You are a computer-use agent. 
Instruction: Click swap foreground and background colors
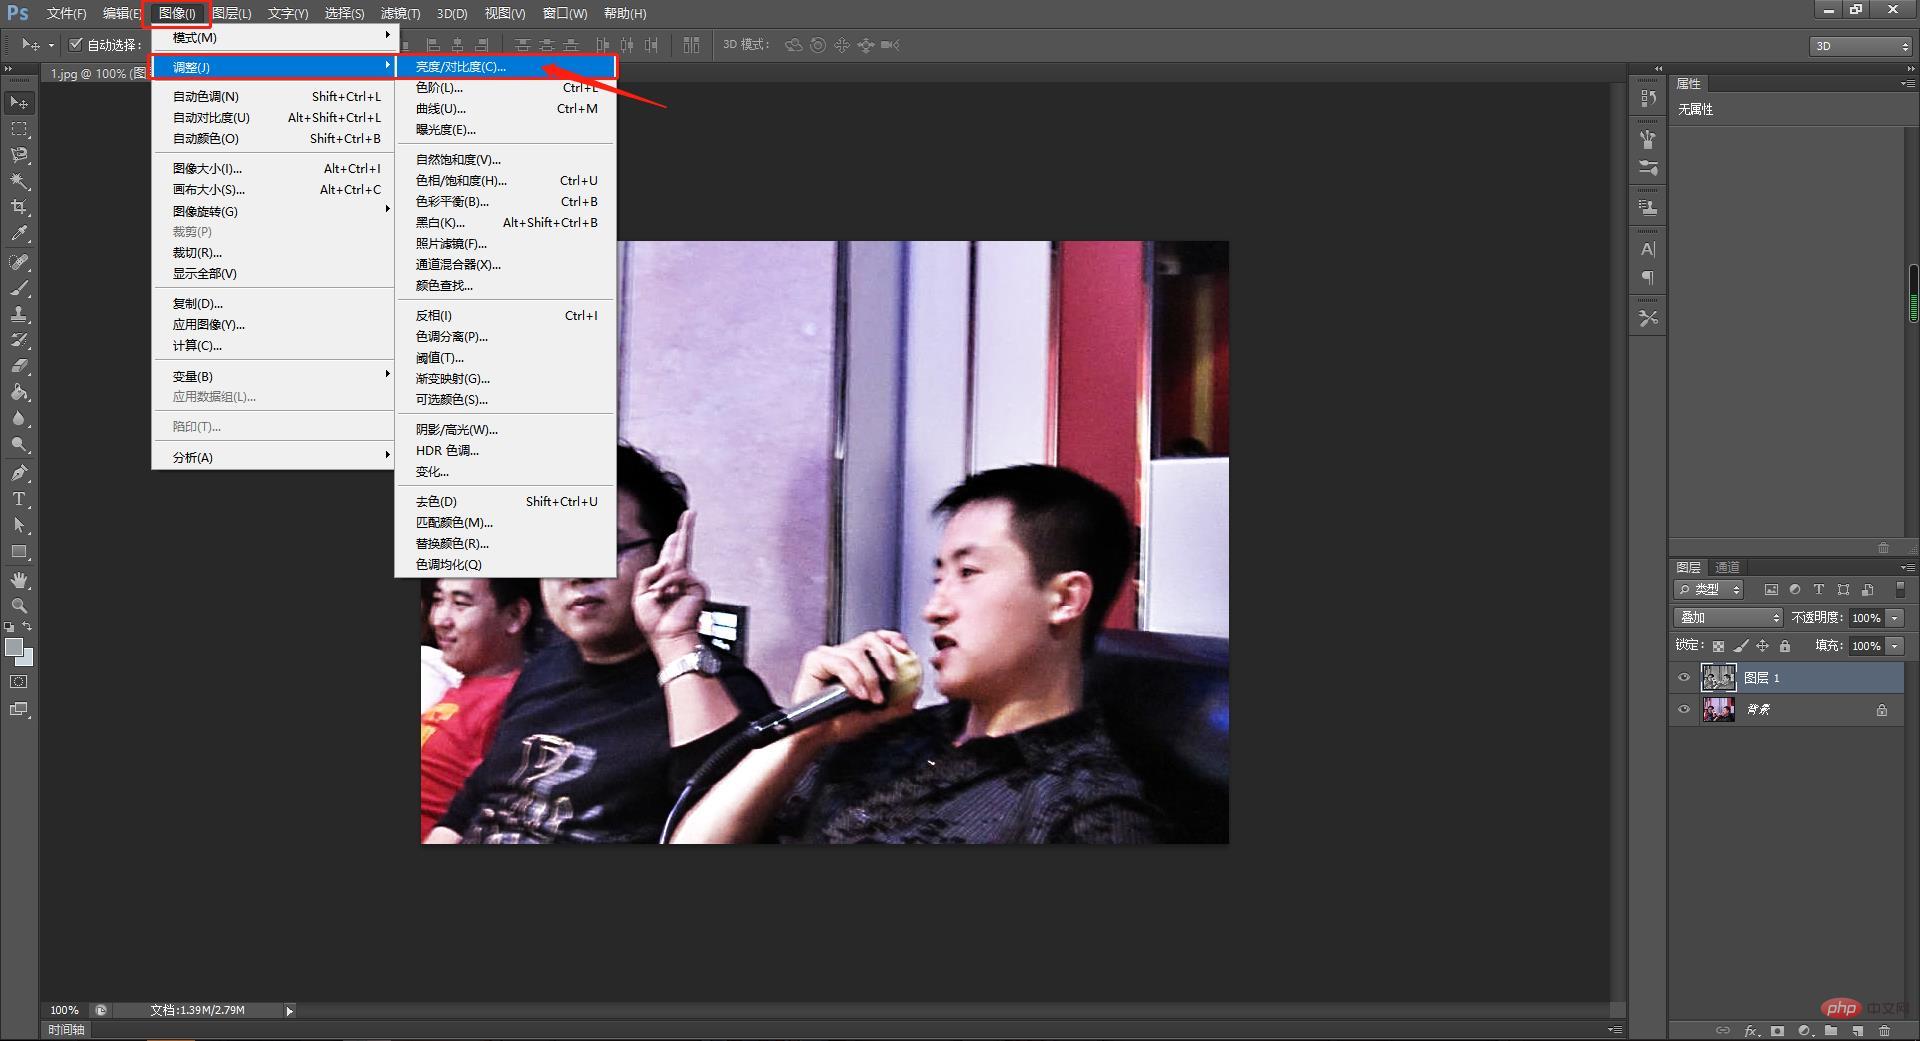[x=28, y=627]
